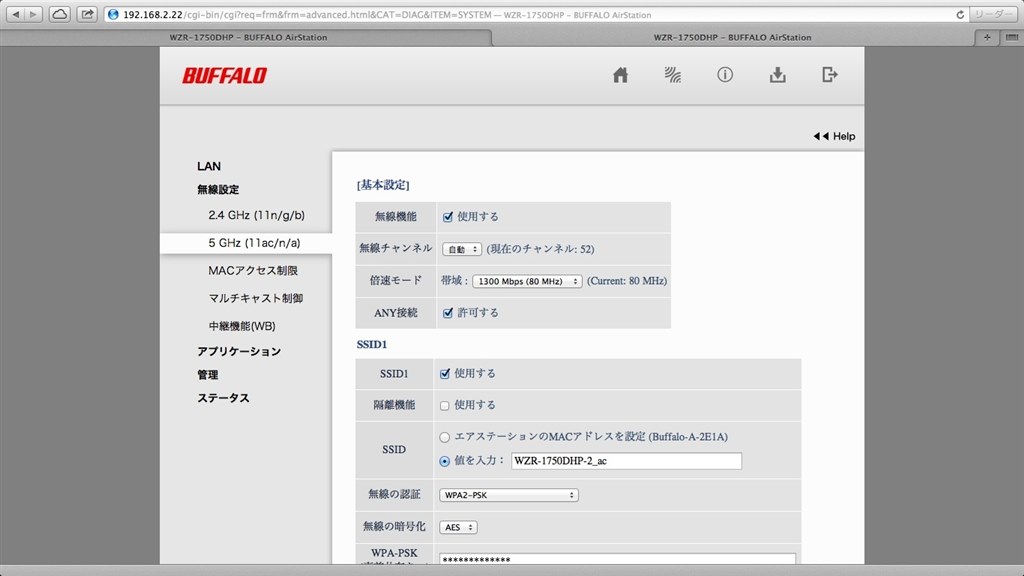Log out using the exit icon
The height and width of the screenshot is (576, 1024).
[x=829, y=75]
